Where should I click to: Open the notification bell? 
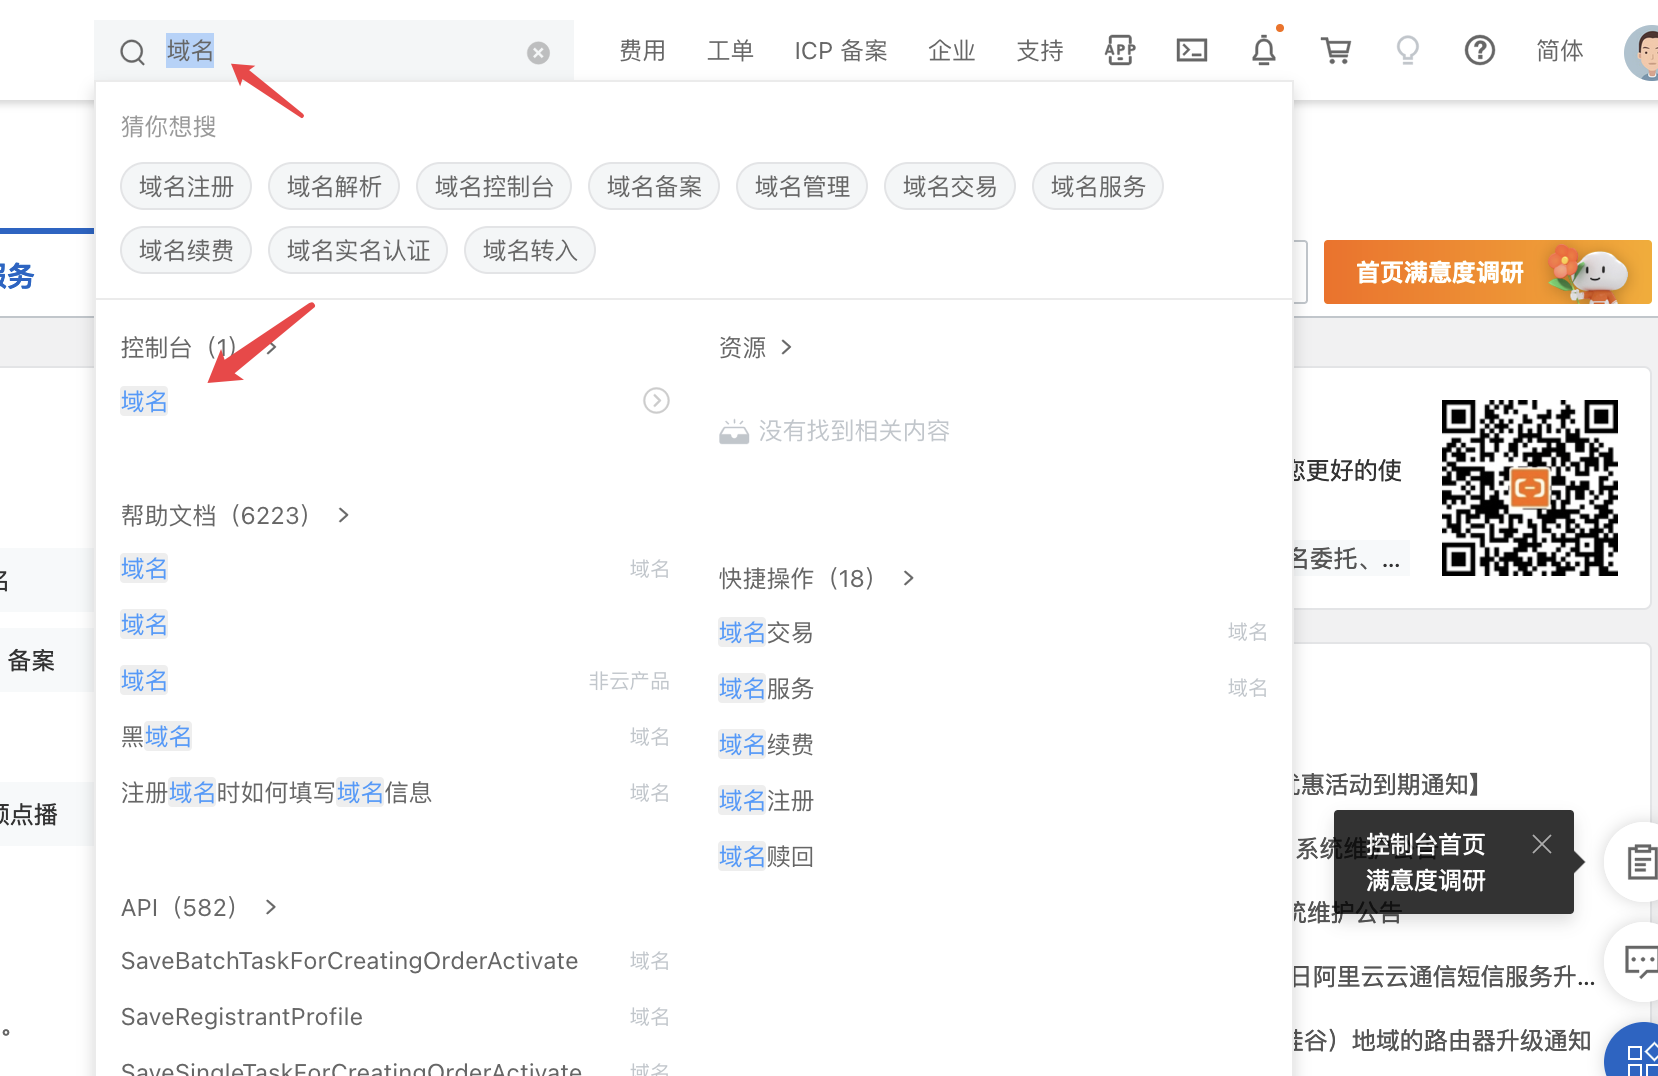(x=1264, y=50)
